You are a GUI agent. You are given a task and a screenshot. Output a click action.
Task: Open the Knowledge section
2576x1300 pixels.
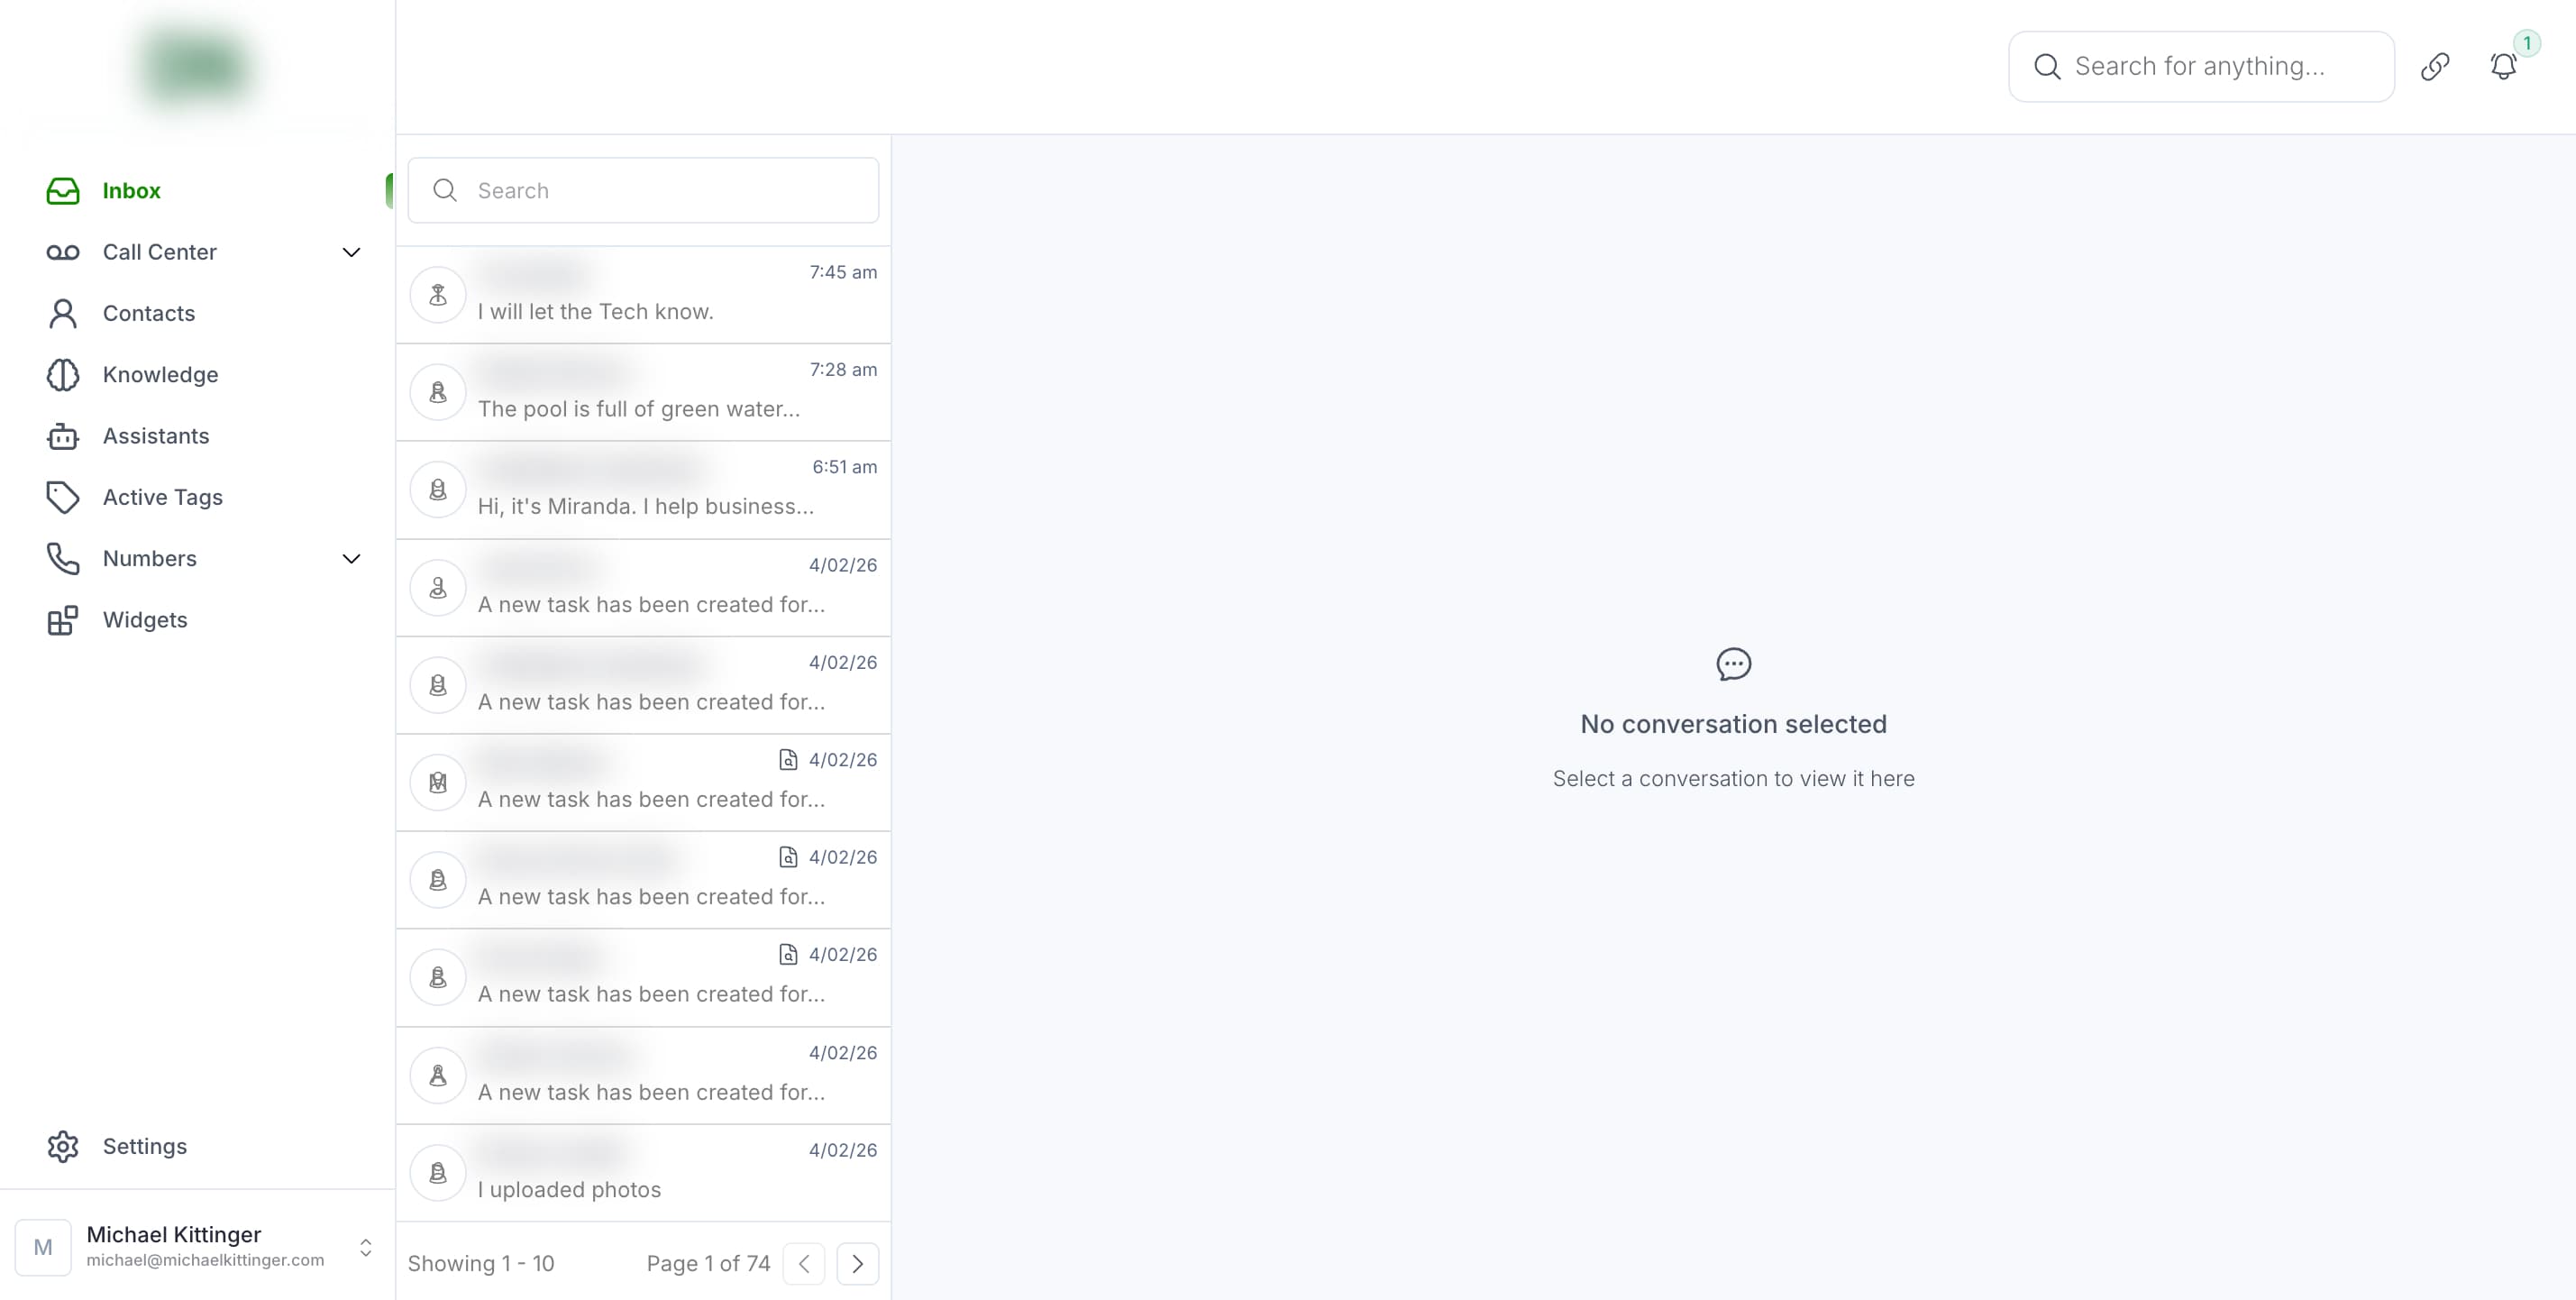(160, 375)
